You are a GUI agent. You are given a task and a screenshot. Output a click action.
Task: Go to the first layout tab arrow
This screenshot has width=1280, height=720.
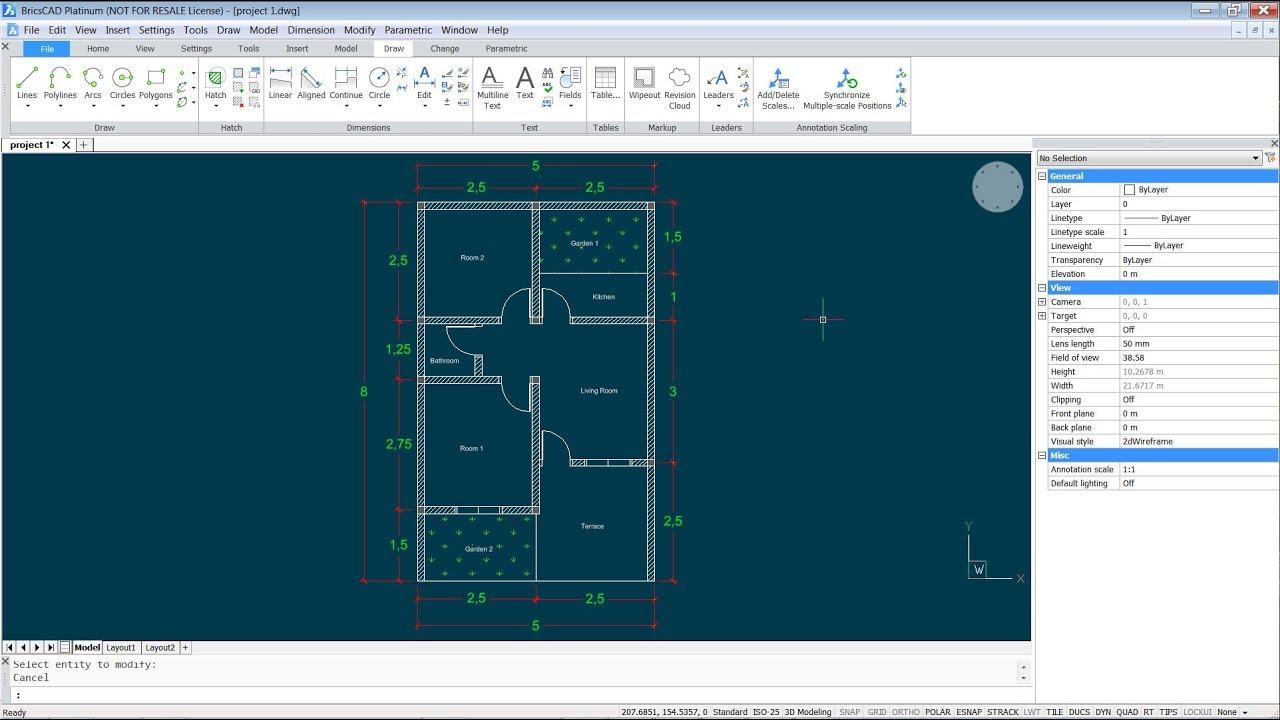coord(10,648)
